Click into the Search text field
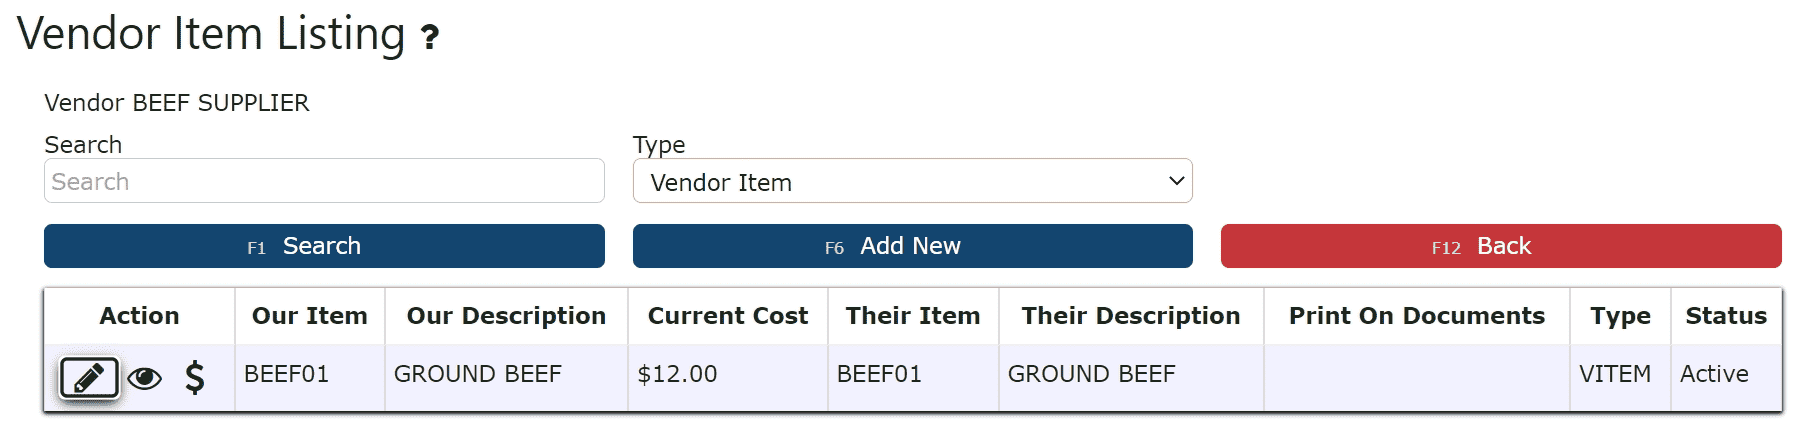1804x433 pixels. (x=324, y=181)
